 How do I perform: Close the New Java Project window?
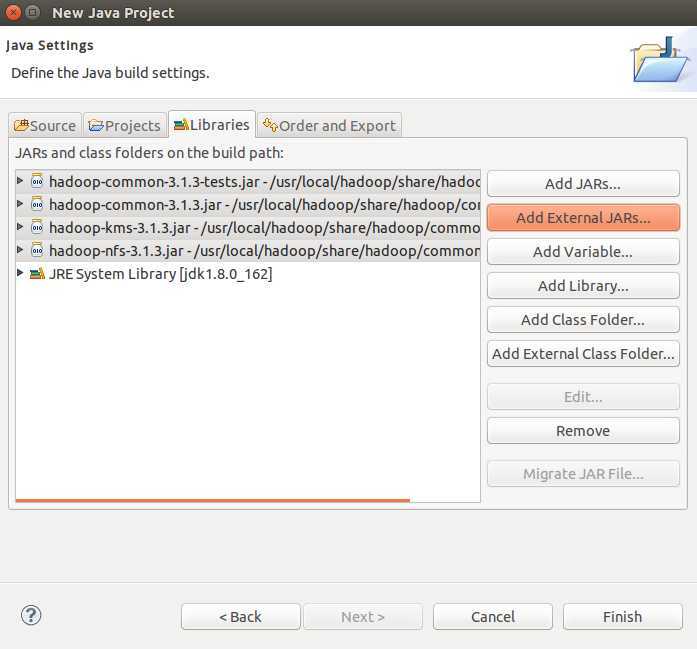13,12
